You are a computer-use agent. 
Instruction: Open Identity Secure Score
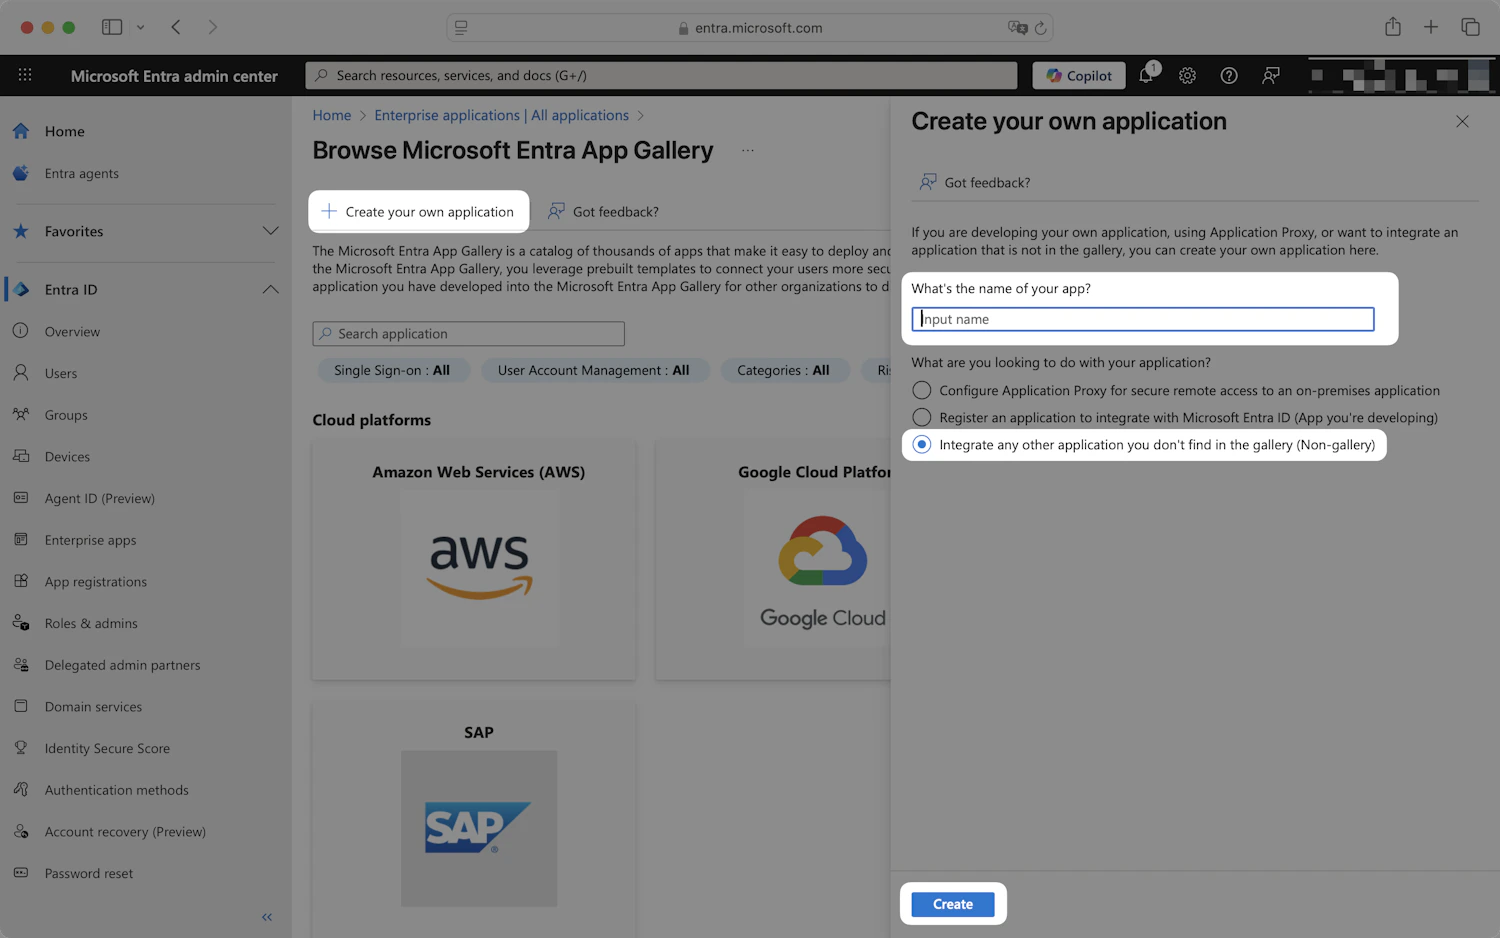click(107, 748)
